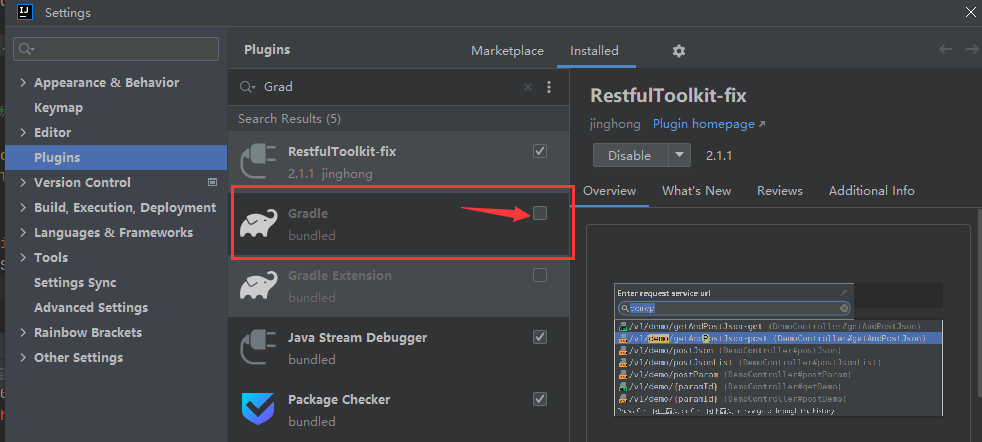Image resolution: width=982 pixels, height=442 pixels.
Task: Uncheck the Java Stream Debugger plugin
Action: [540, 337]
